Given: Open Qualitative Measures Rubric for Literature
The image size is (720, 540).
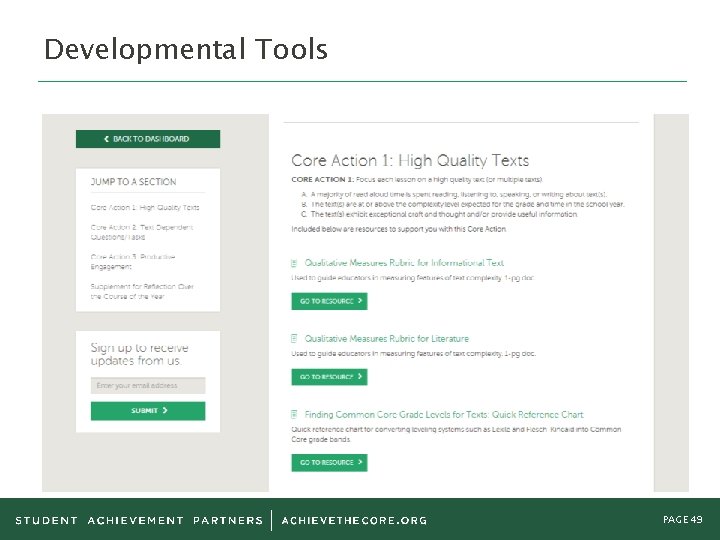Looking at the screenshot, I should click(x=387, y=338).
